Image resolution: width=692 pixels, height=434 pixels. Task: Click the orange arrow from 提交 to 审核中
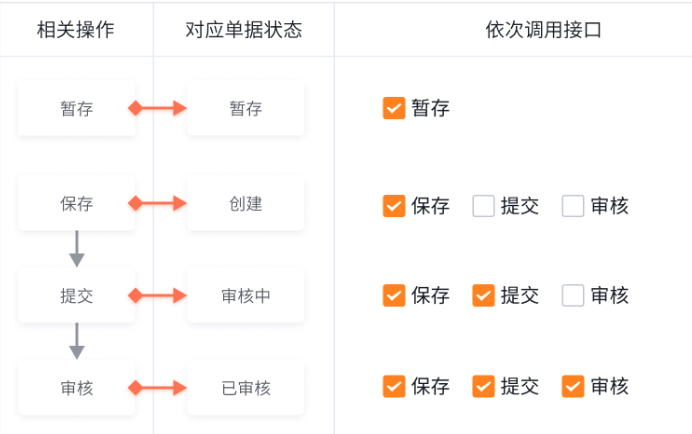click(x=158, y=295)
